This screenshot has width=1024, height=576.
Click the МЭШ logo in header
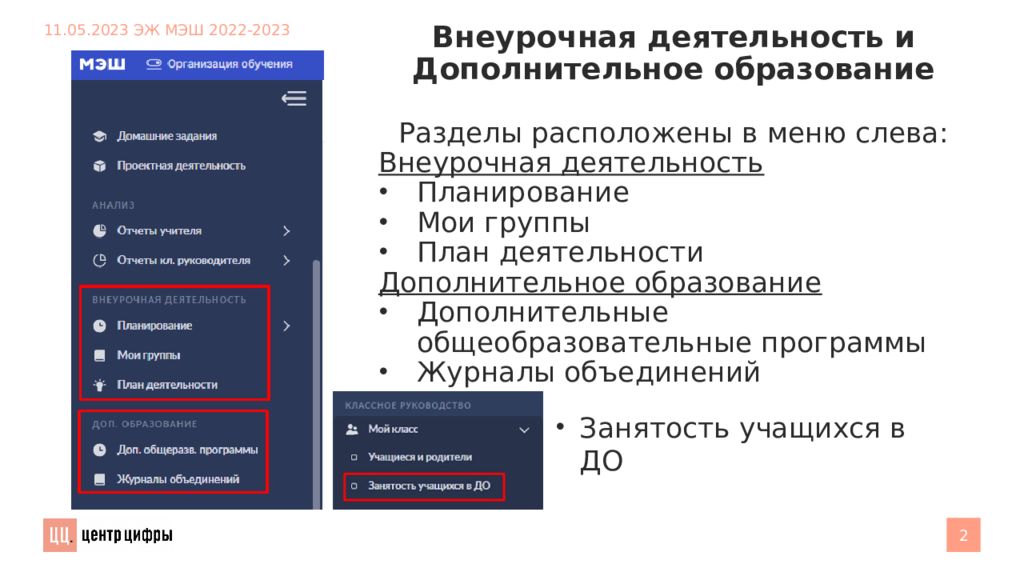click(x=102, y=64)
